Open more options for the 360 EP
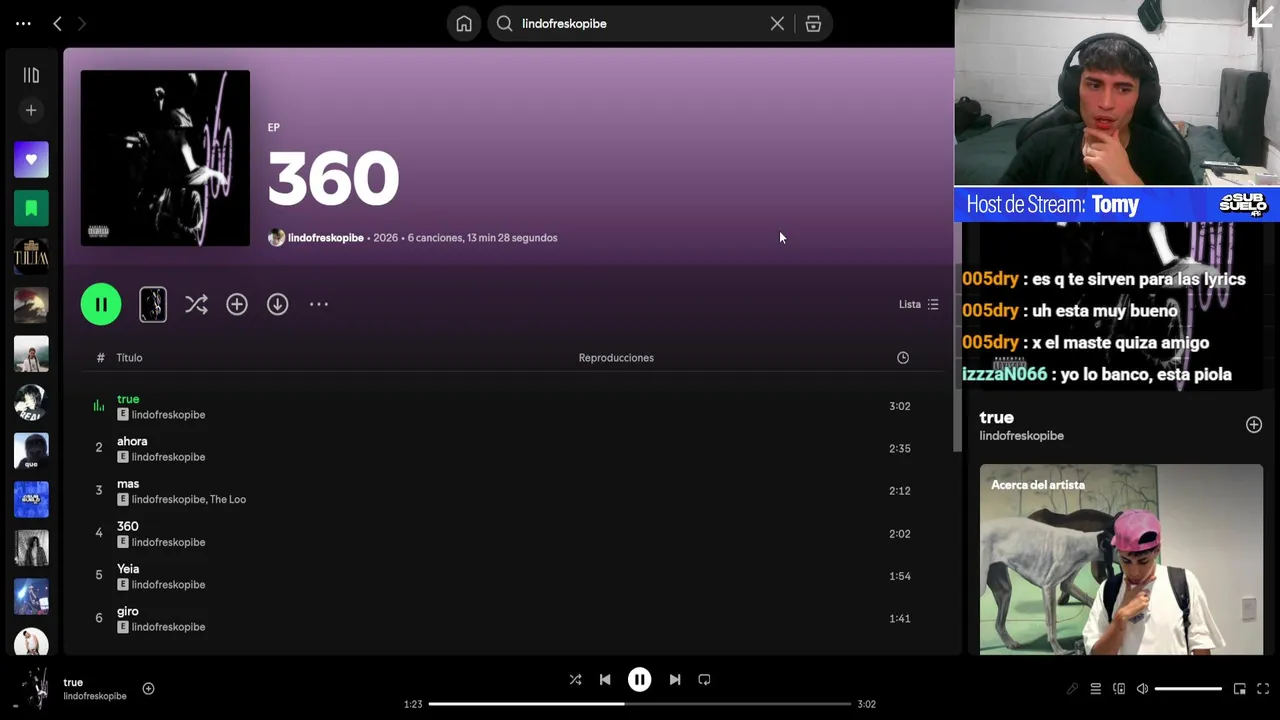 click(319, 304)
